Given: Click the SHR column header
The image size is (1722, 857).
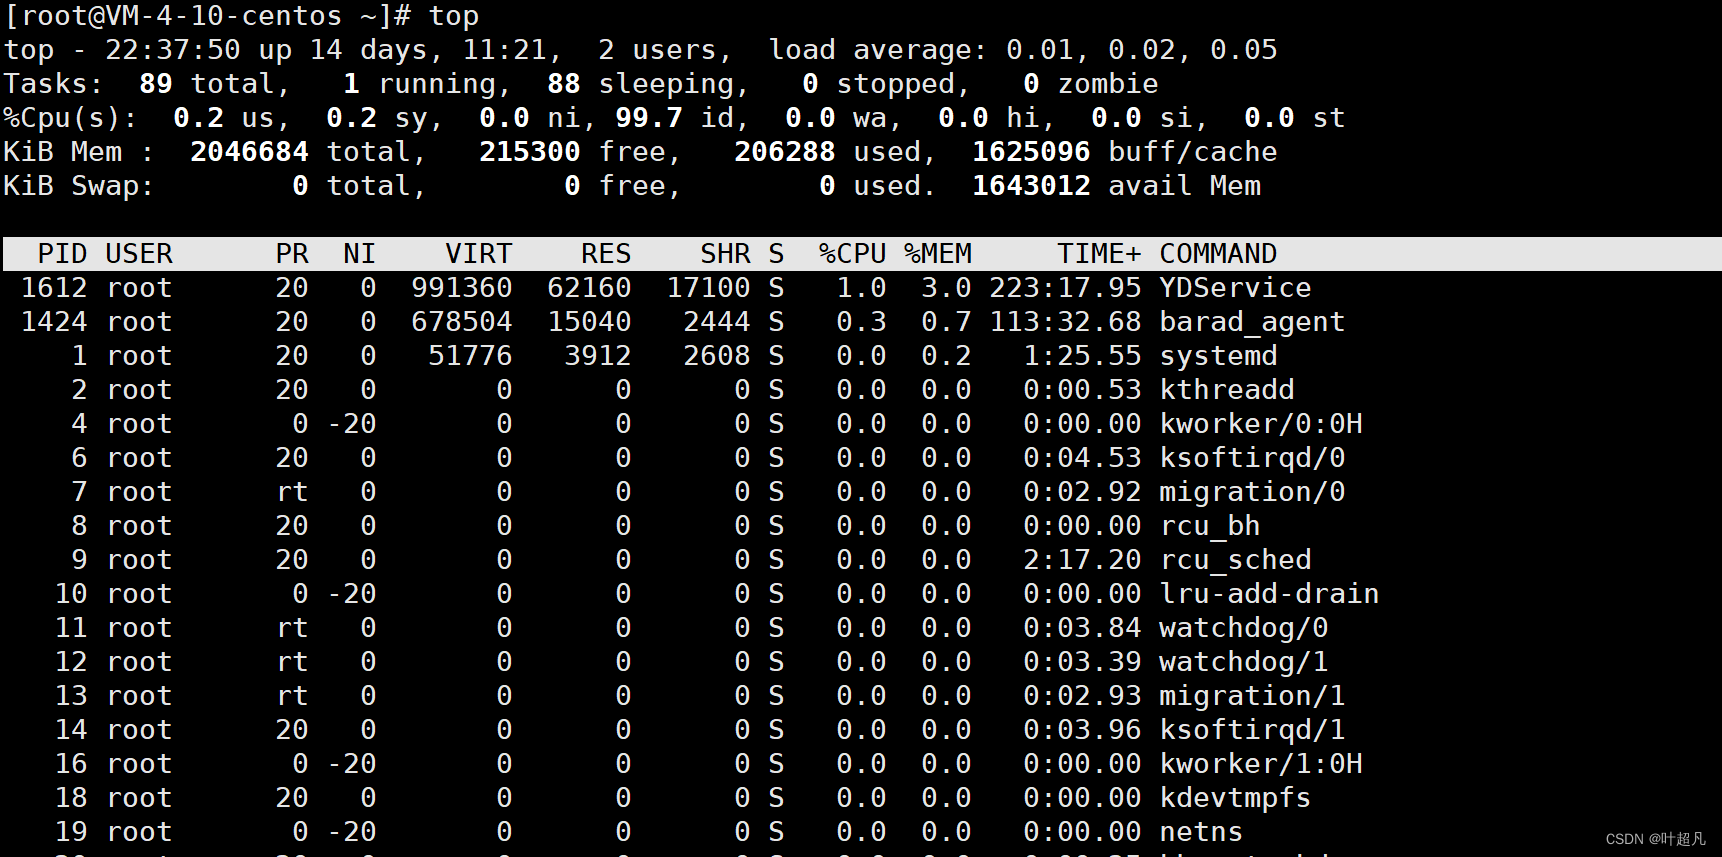Looking at the screenshot, I should coord(725,254).
